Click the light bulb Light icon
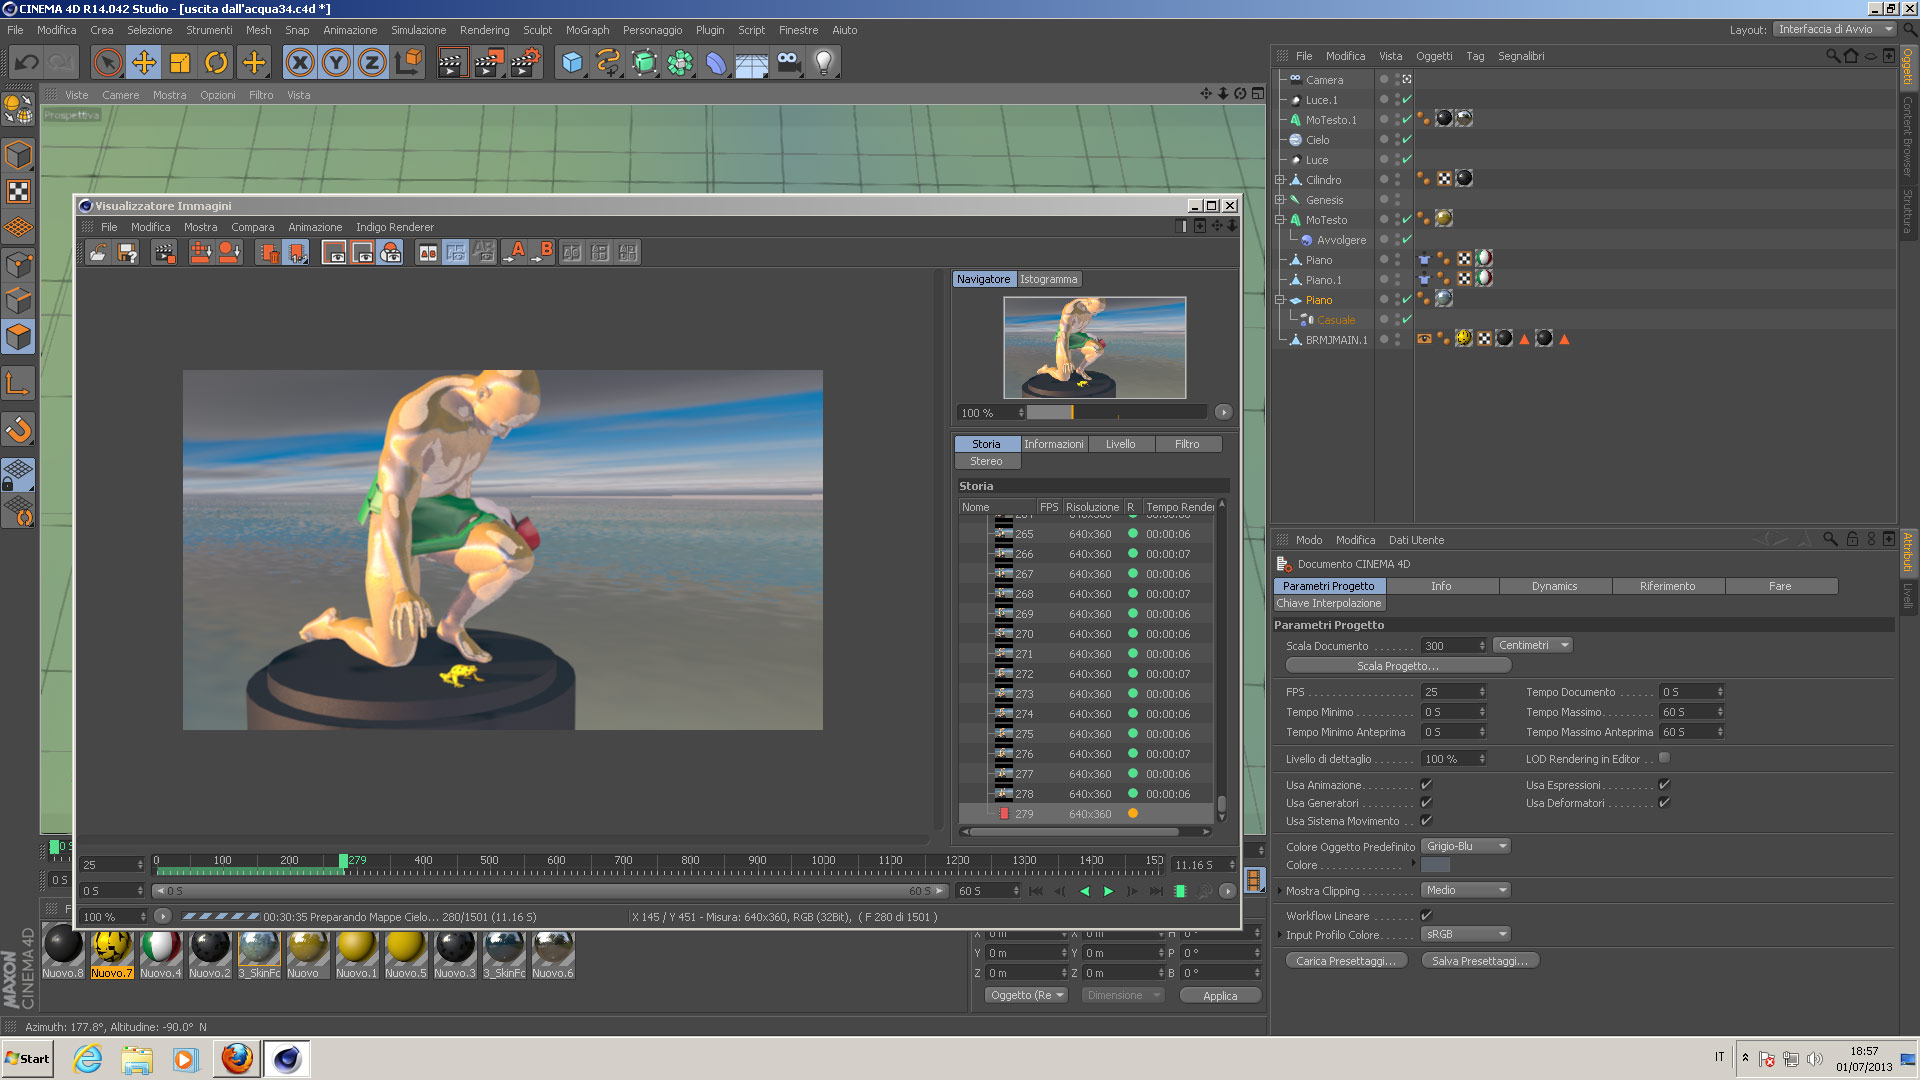Viewport: 1920px width, 1080px height. coord(823,63)
